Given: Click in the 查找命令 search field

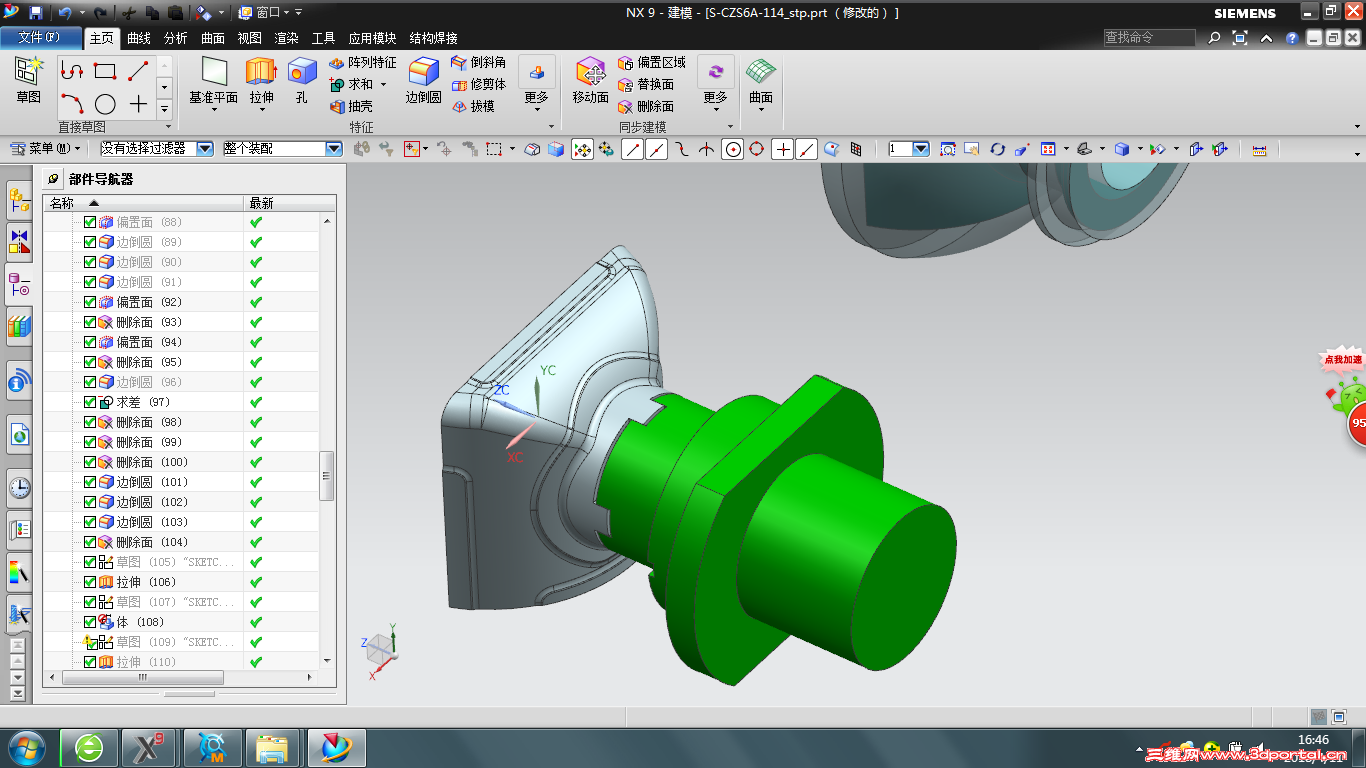Looking at the screenshot, I should coord(1149,38).
